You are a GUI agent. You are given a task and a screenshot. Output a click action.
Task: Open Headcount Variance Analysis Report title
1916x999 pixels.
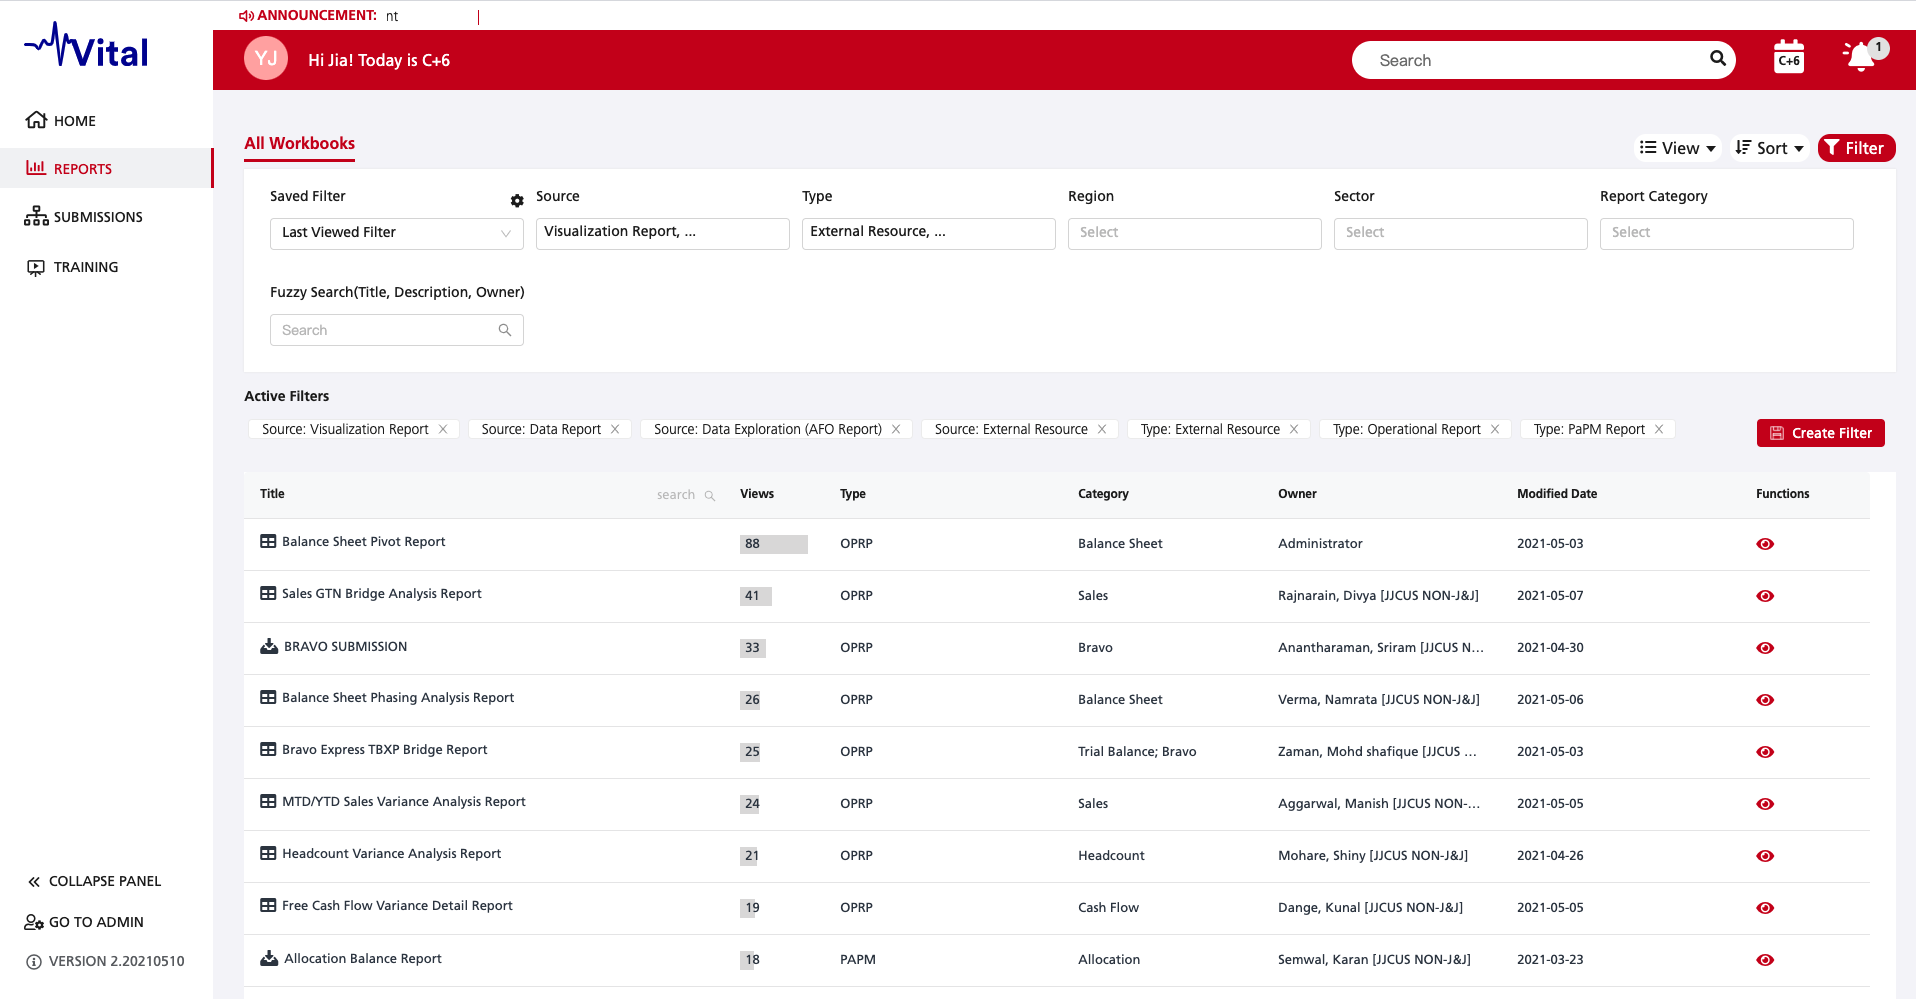[392, 853]
